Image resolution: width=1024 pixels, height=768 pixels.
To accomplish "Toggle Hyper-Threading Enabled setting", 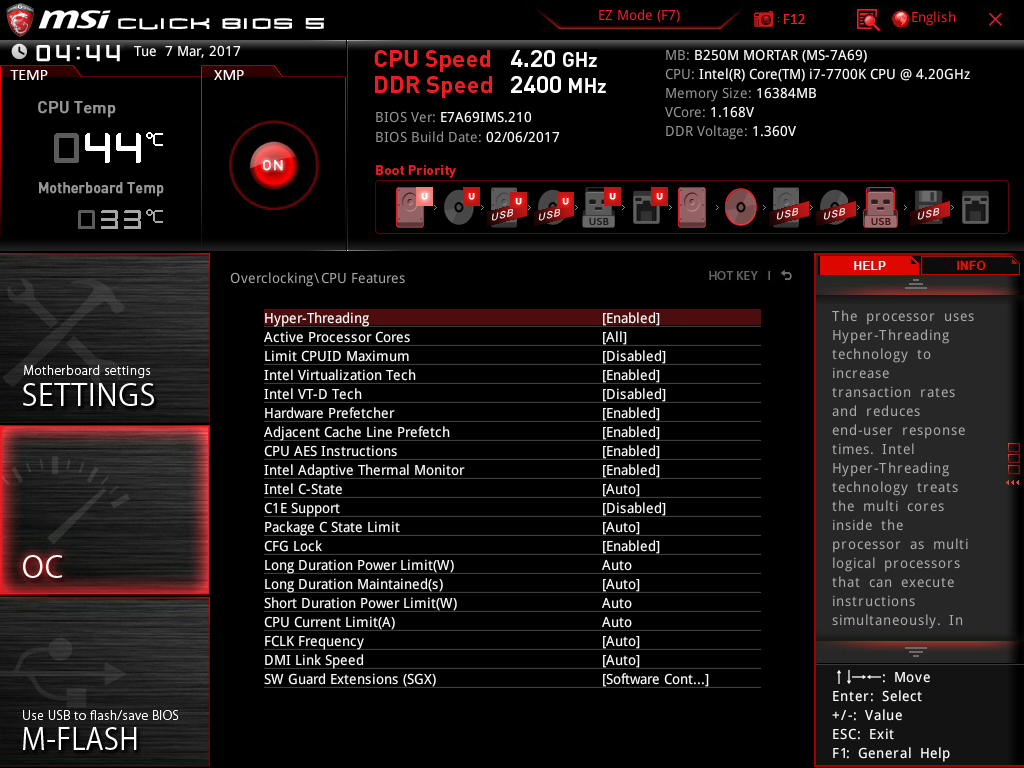I will pos(630,318).
